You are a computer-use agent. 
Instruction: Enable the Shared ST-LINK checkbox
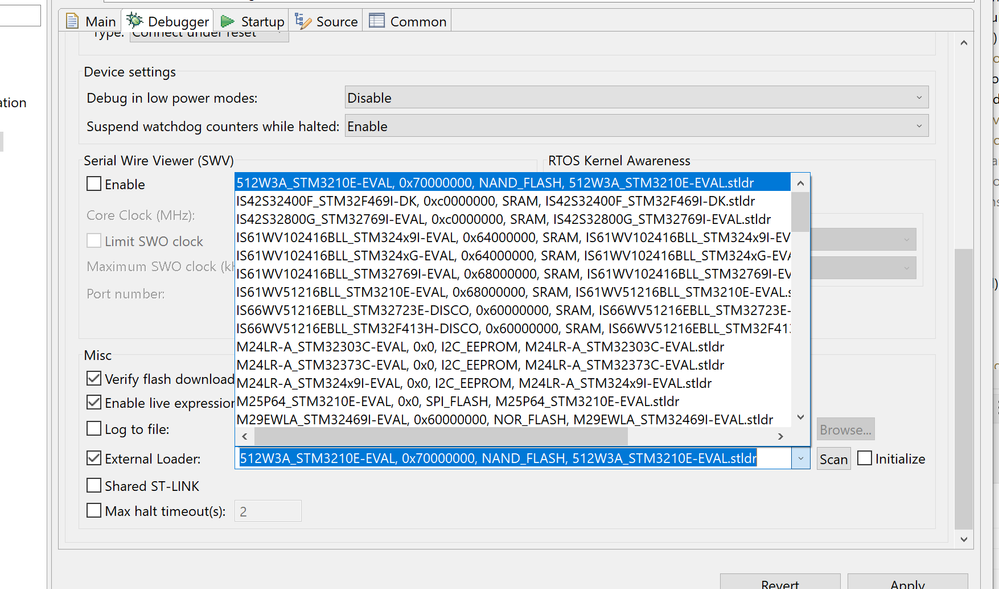94,486
